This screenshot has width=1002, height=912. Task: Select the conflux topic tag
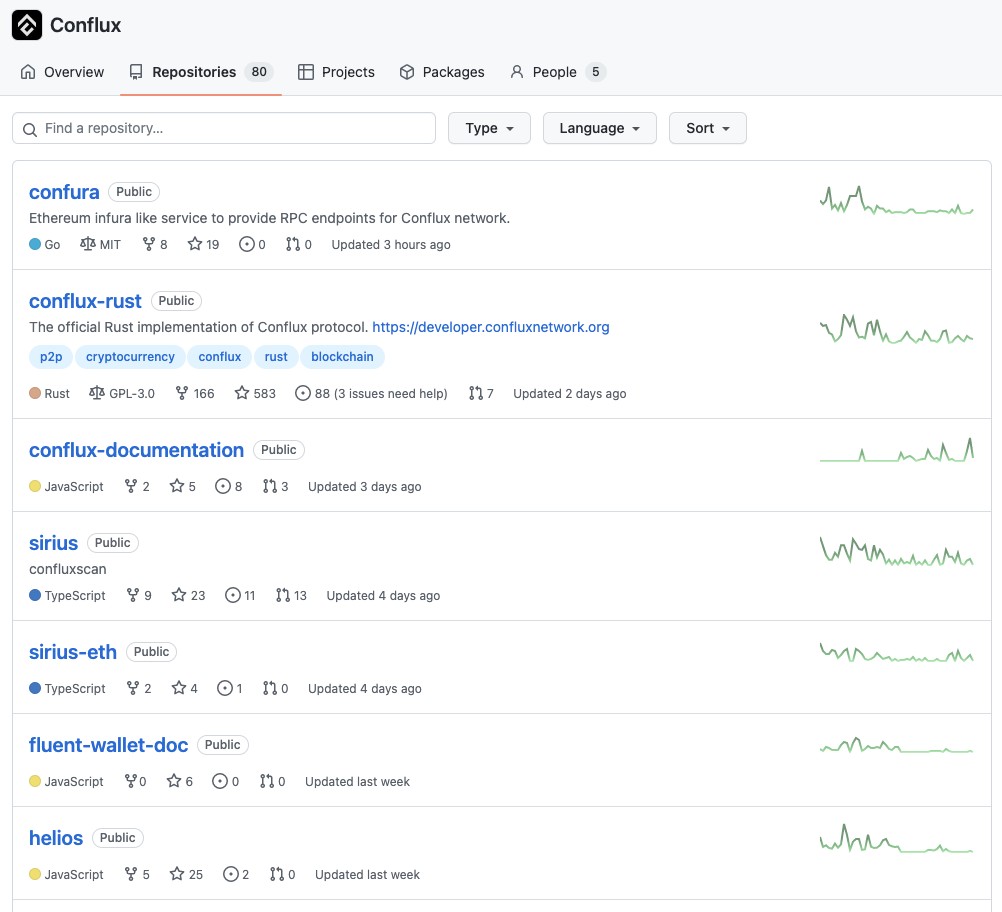[220, 357]
